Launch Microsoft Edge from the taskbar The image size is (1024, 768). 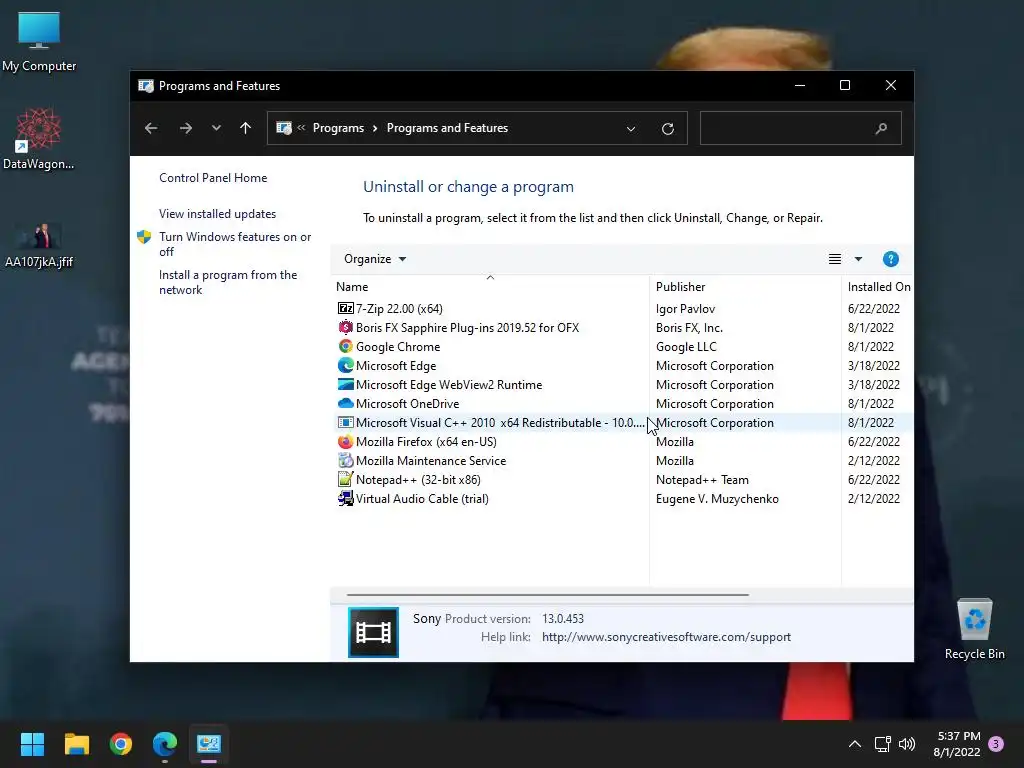[x=165, y=744]
